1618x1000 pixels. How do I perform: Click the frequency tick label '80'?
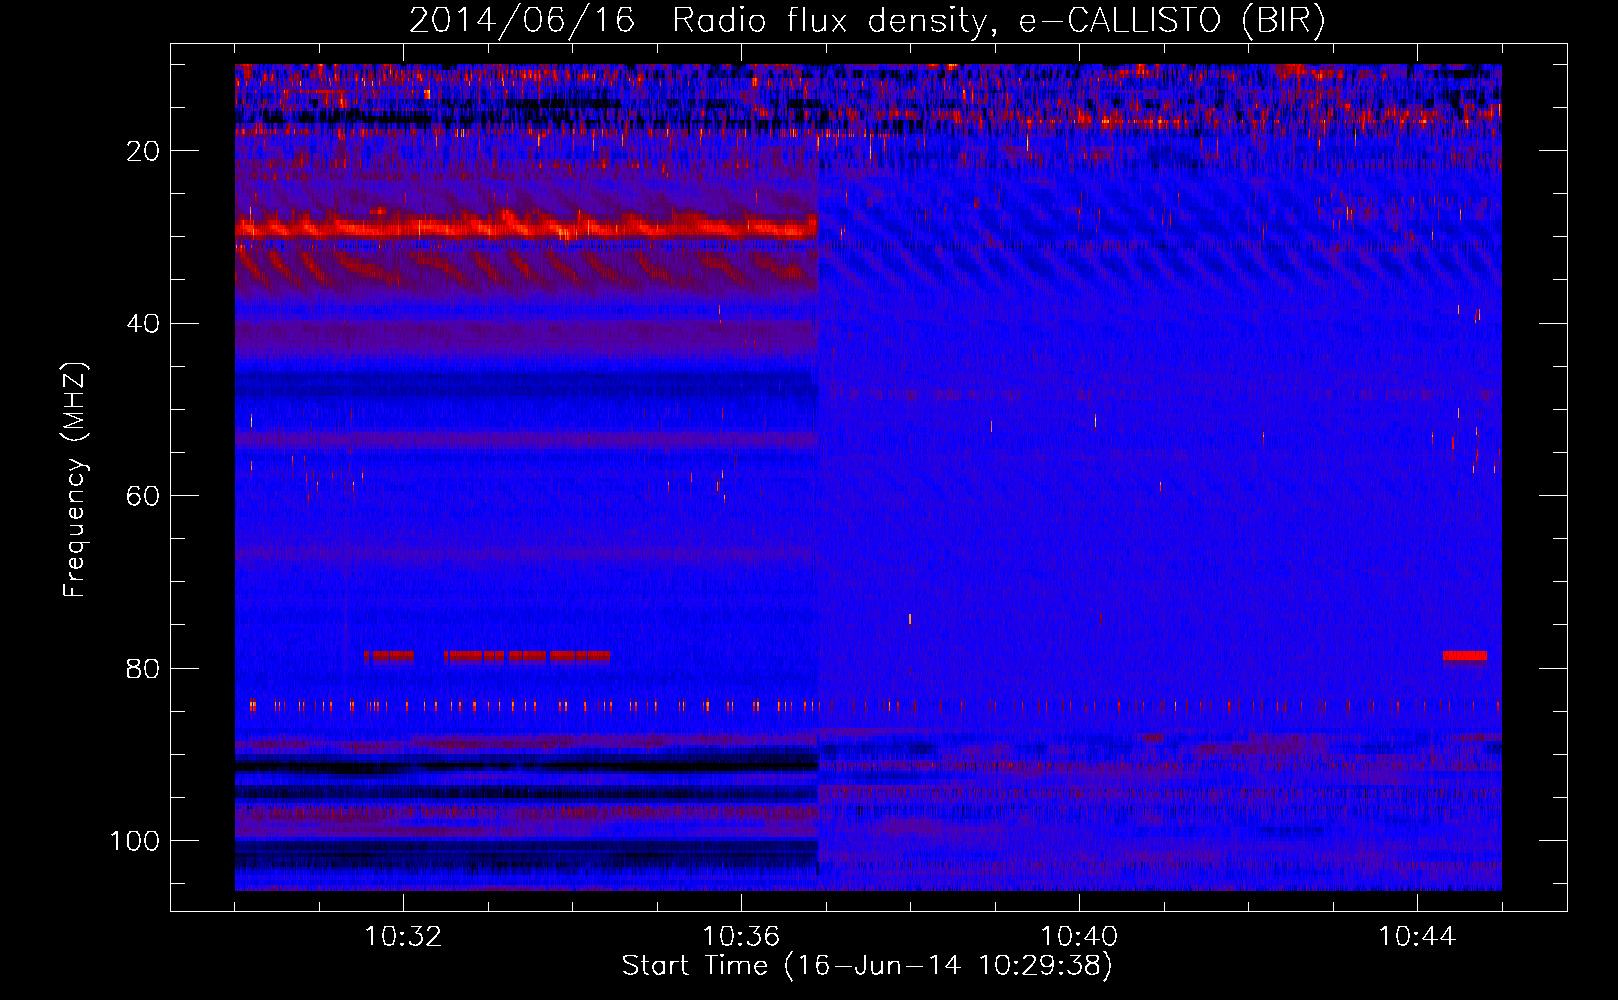144,669
